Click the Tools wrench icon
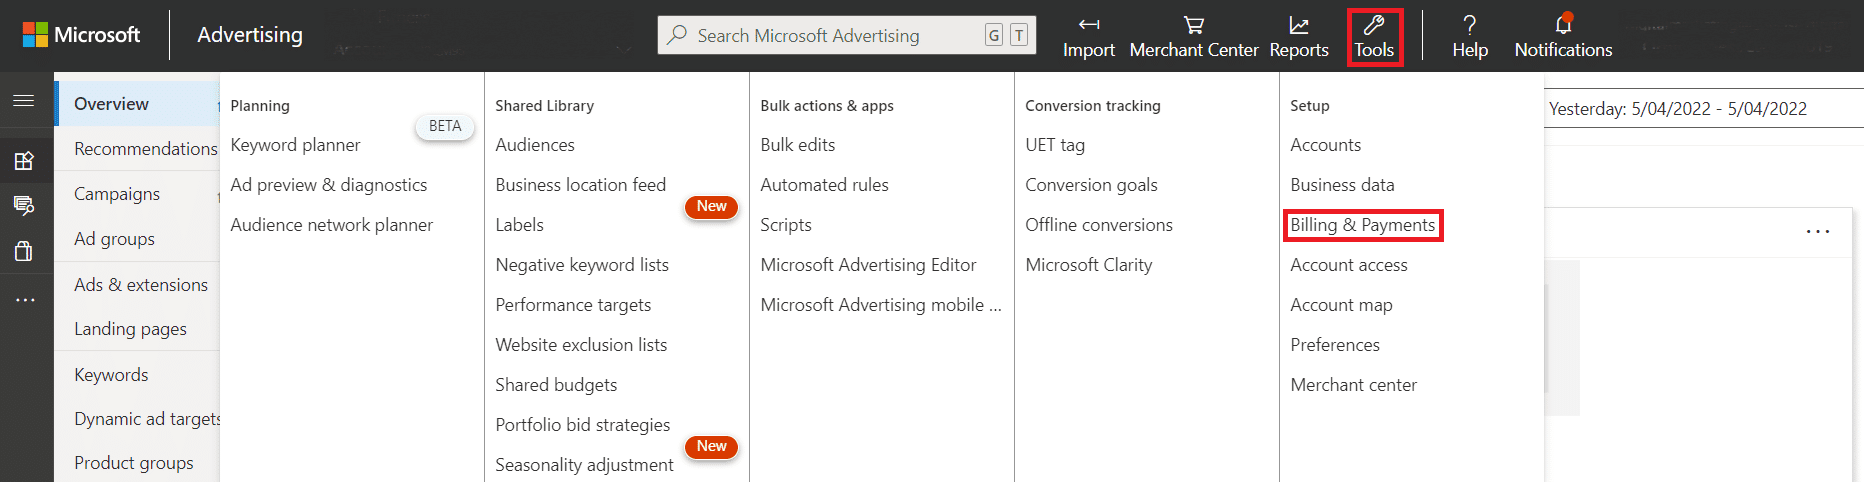 [x=1374, y=25]
